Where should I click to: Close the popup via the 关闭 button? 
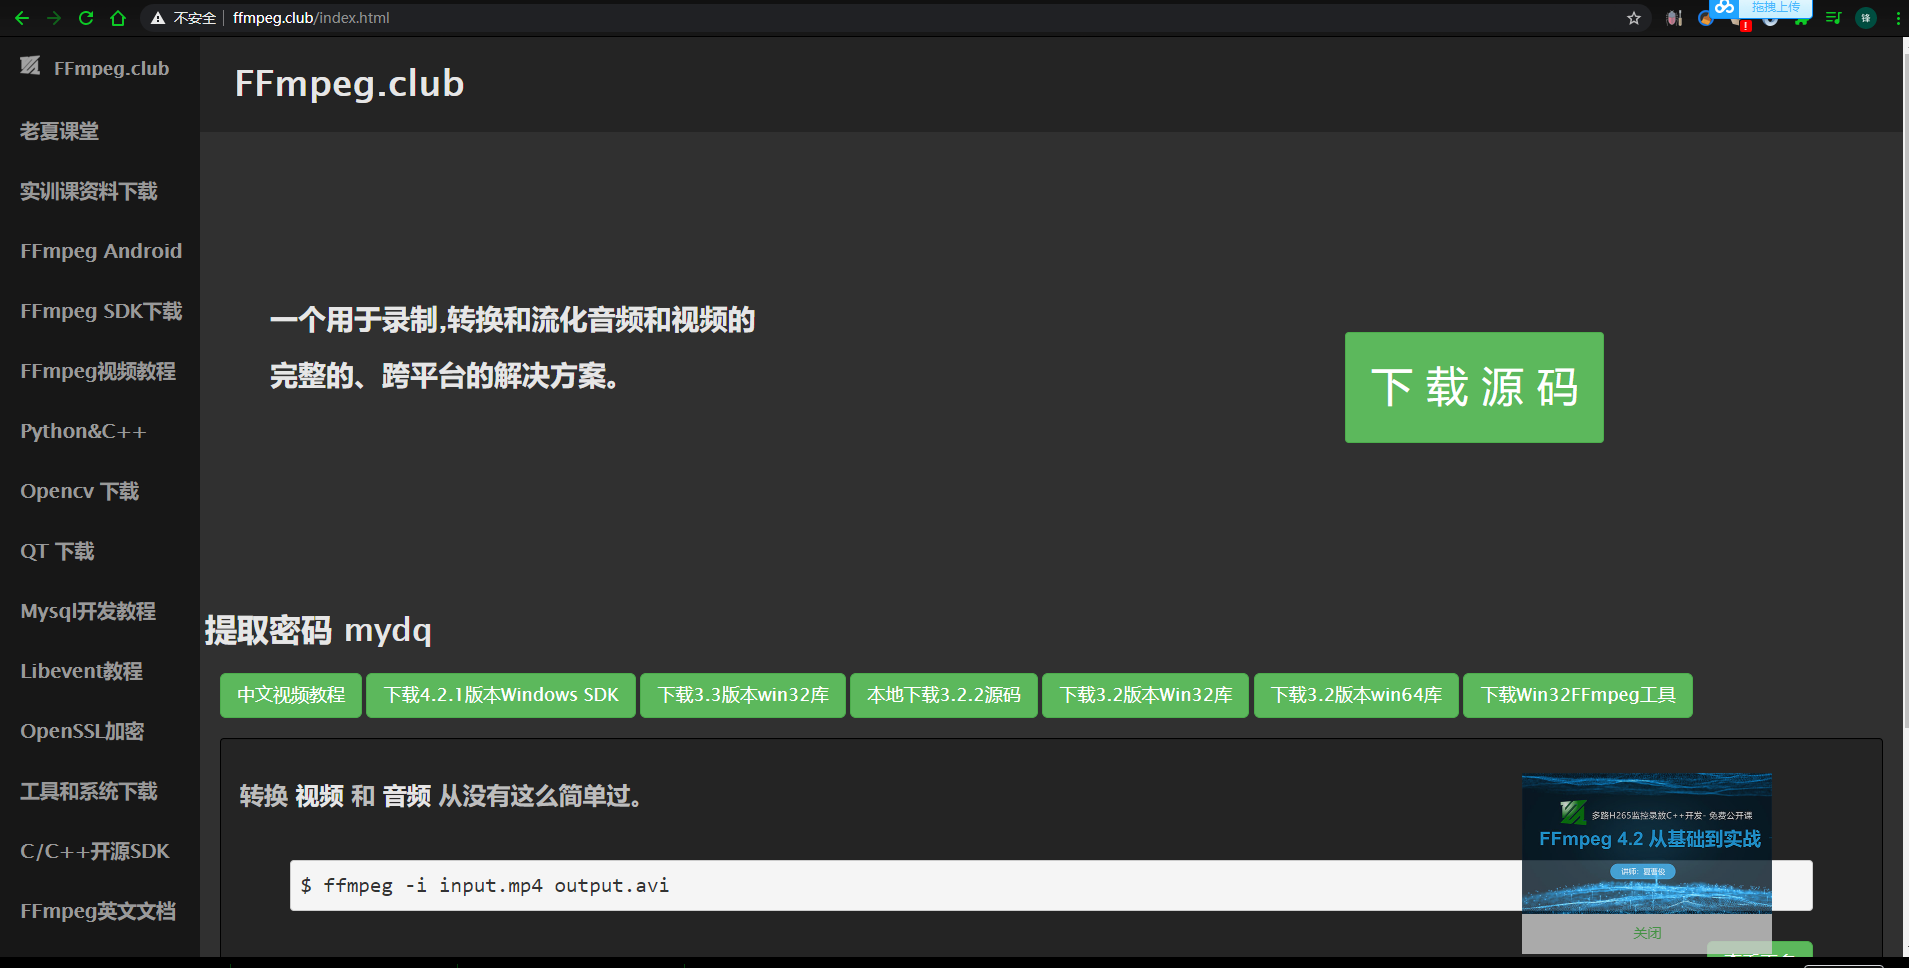pos(1646,932)
